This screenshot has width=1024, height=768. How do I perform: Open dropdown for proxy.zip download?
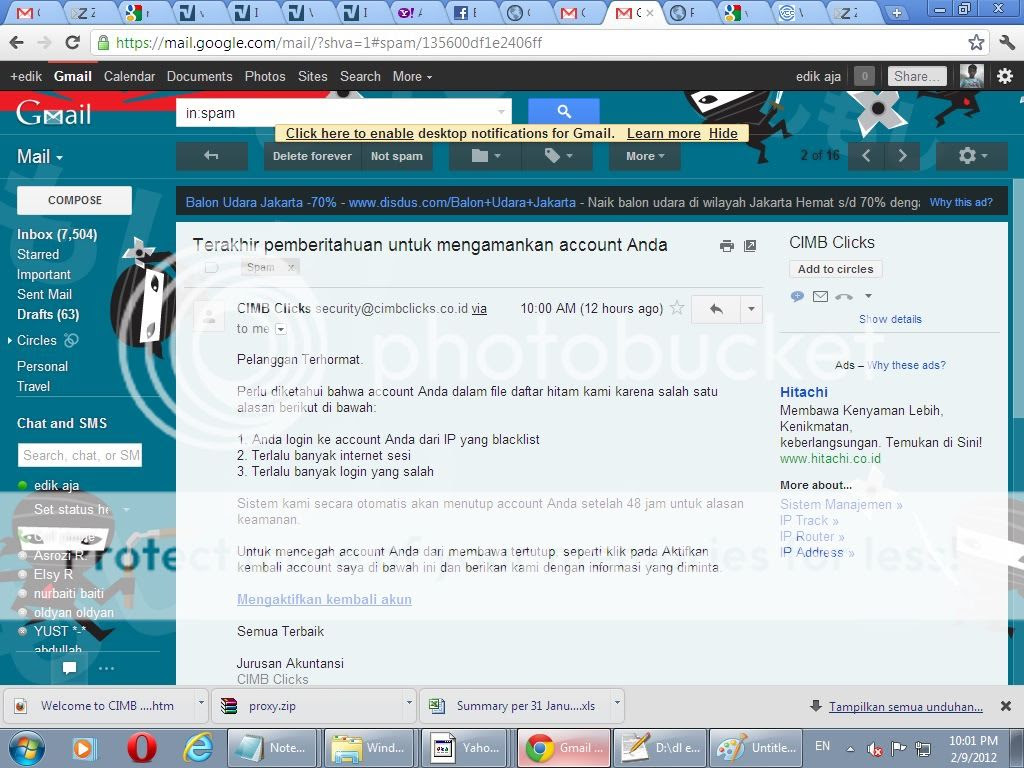click(409, 703)
